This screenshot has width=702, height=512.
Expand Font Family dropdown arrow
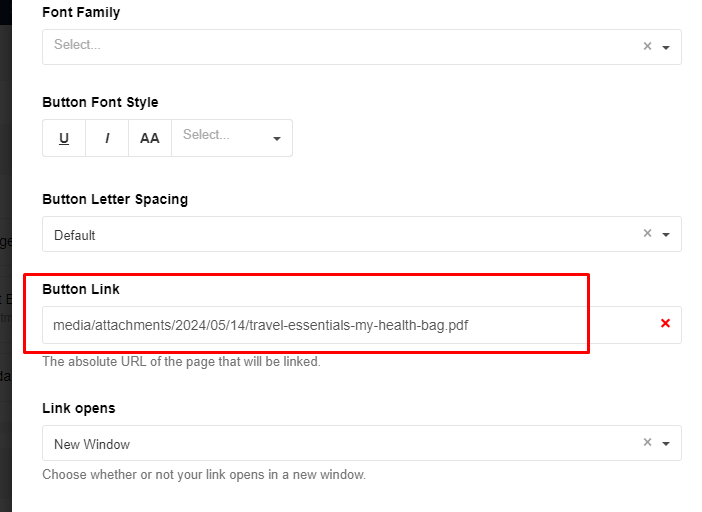pyautogui.click(x=666, y=47)
